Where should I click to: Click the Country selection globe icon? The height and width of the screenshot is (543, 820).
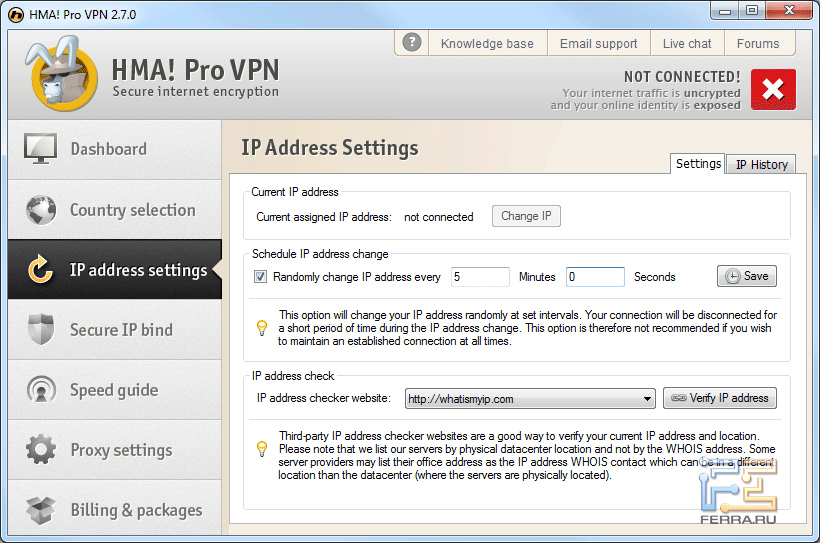(x=42, y=210)
